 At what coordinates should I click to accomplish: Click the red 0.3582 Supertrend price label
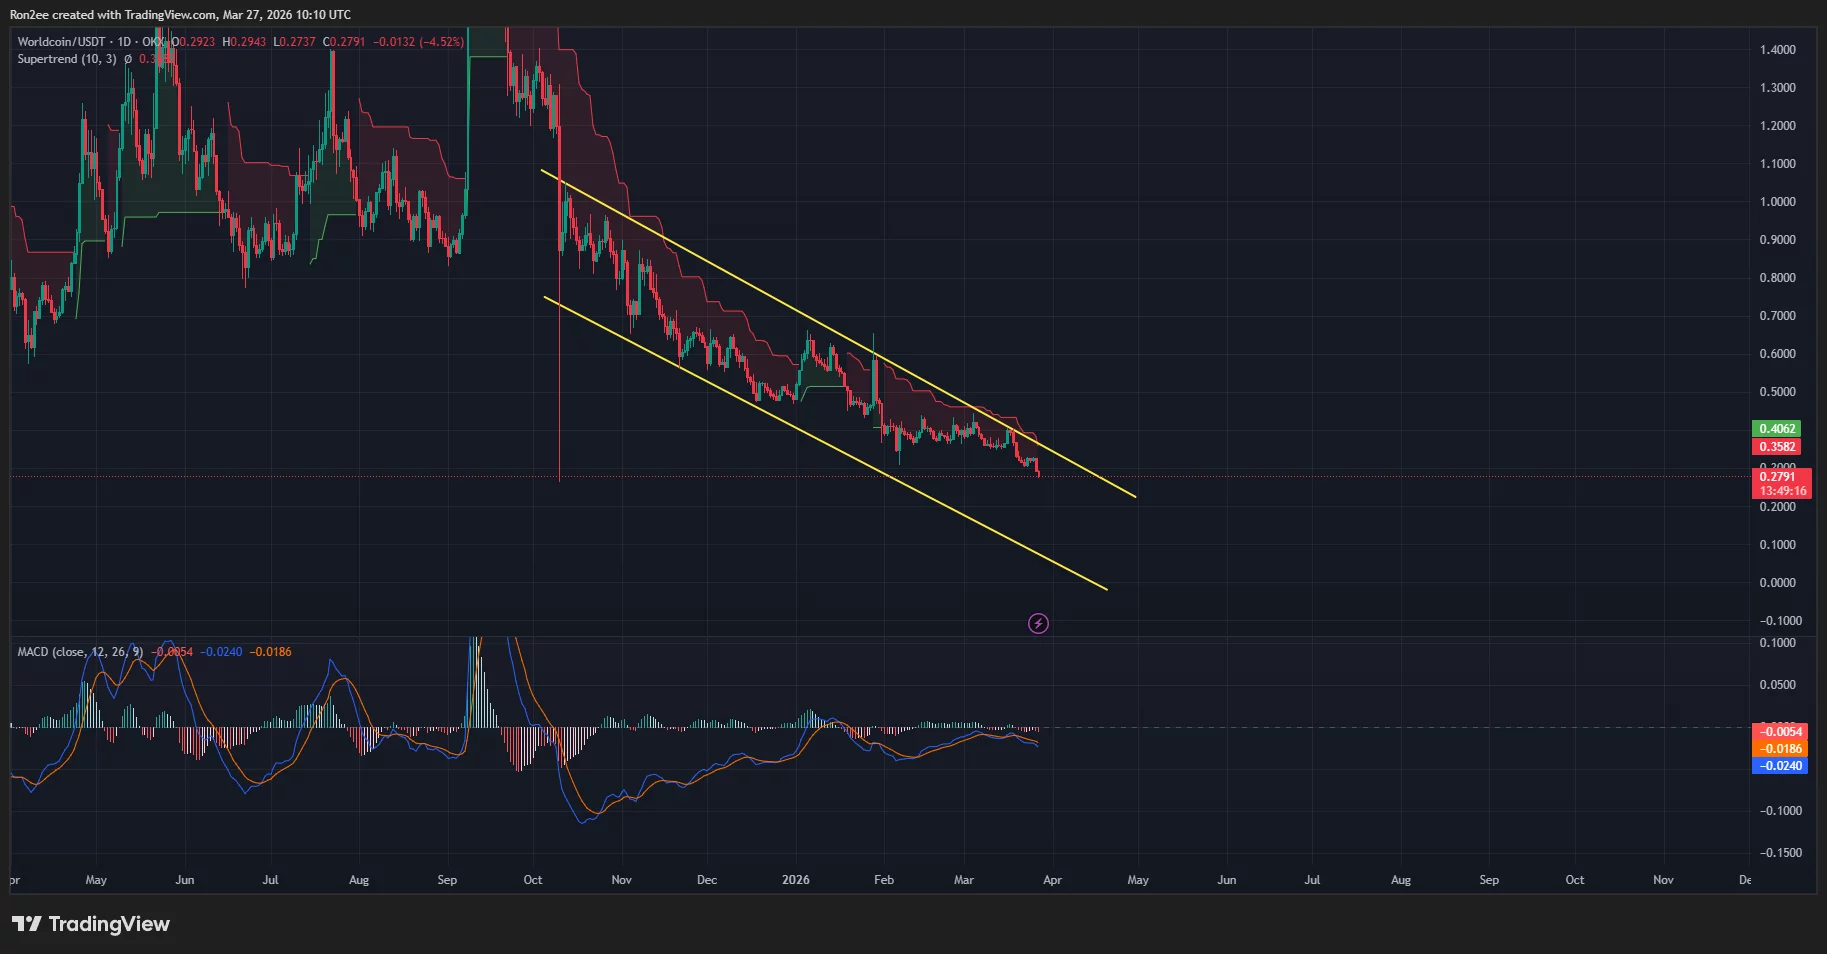click(1776, 447)
